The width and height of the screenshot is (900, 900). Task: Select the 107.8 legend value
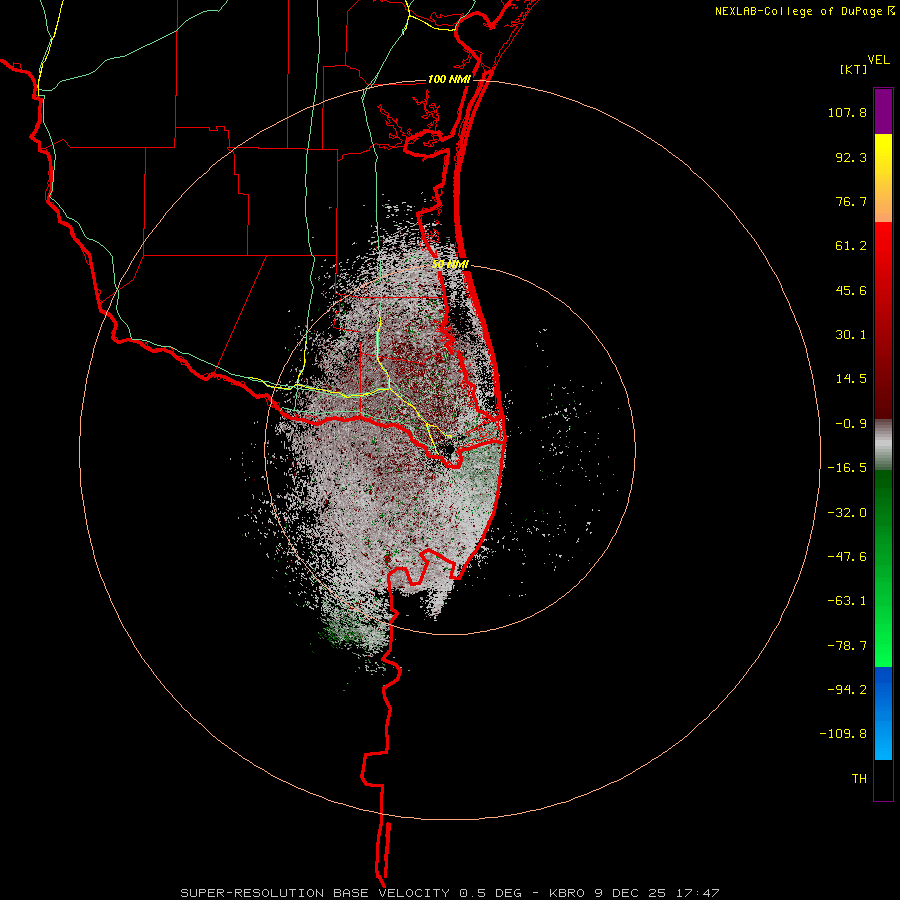coord(847,112)
